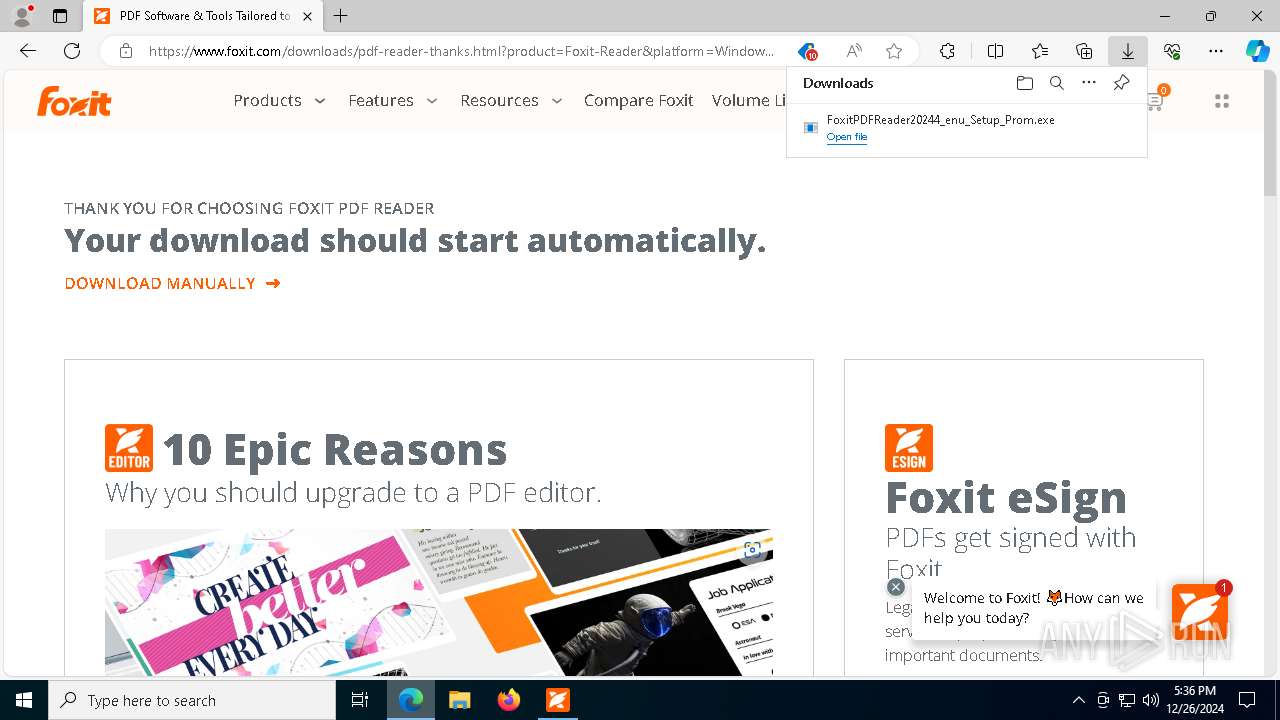Viewport: 1280px width, 720px height.
Task: Toggle split screen view
Action: pos(995,51)
